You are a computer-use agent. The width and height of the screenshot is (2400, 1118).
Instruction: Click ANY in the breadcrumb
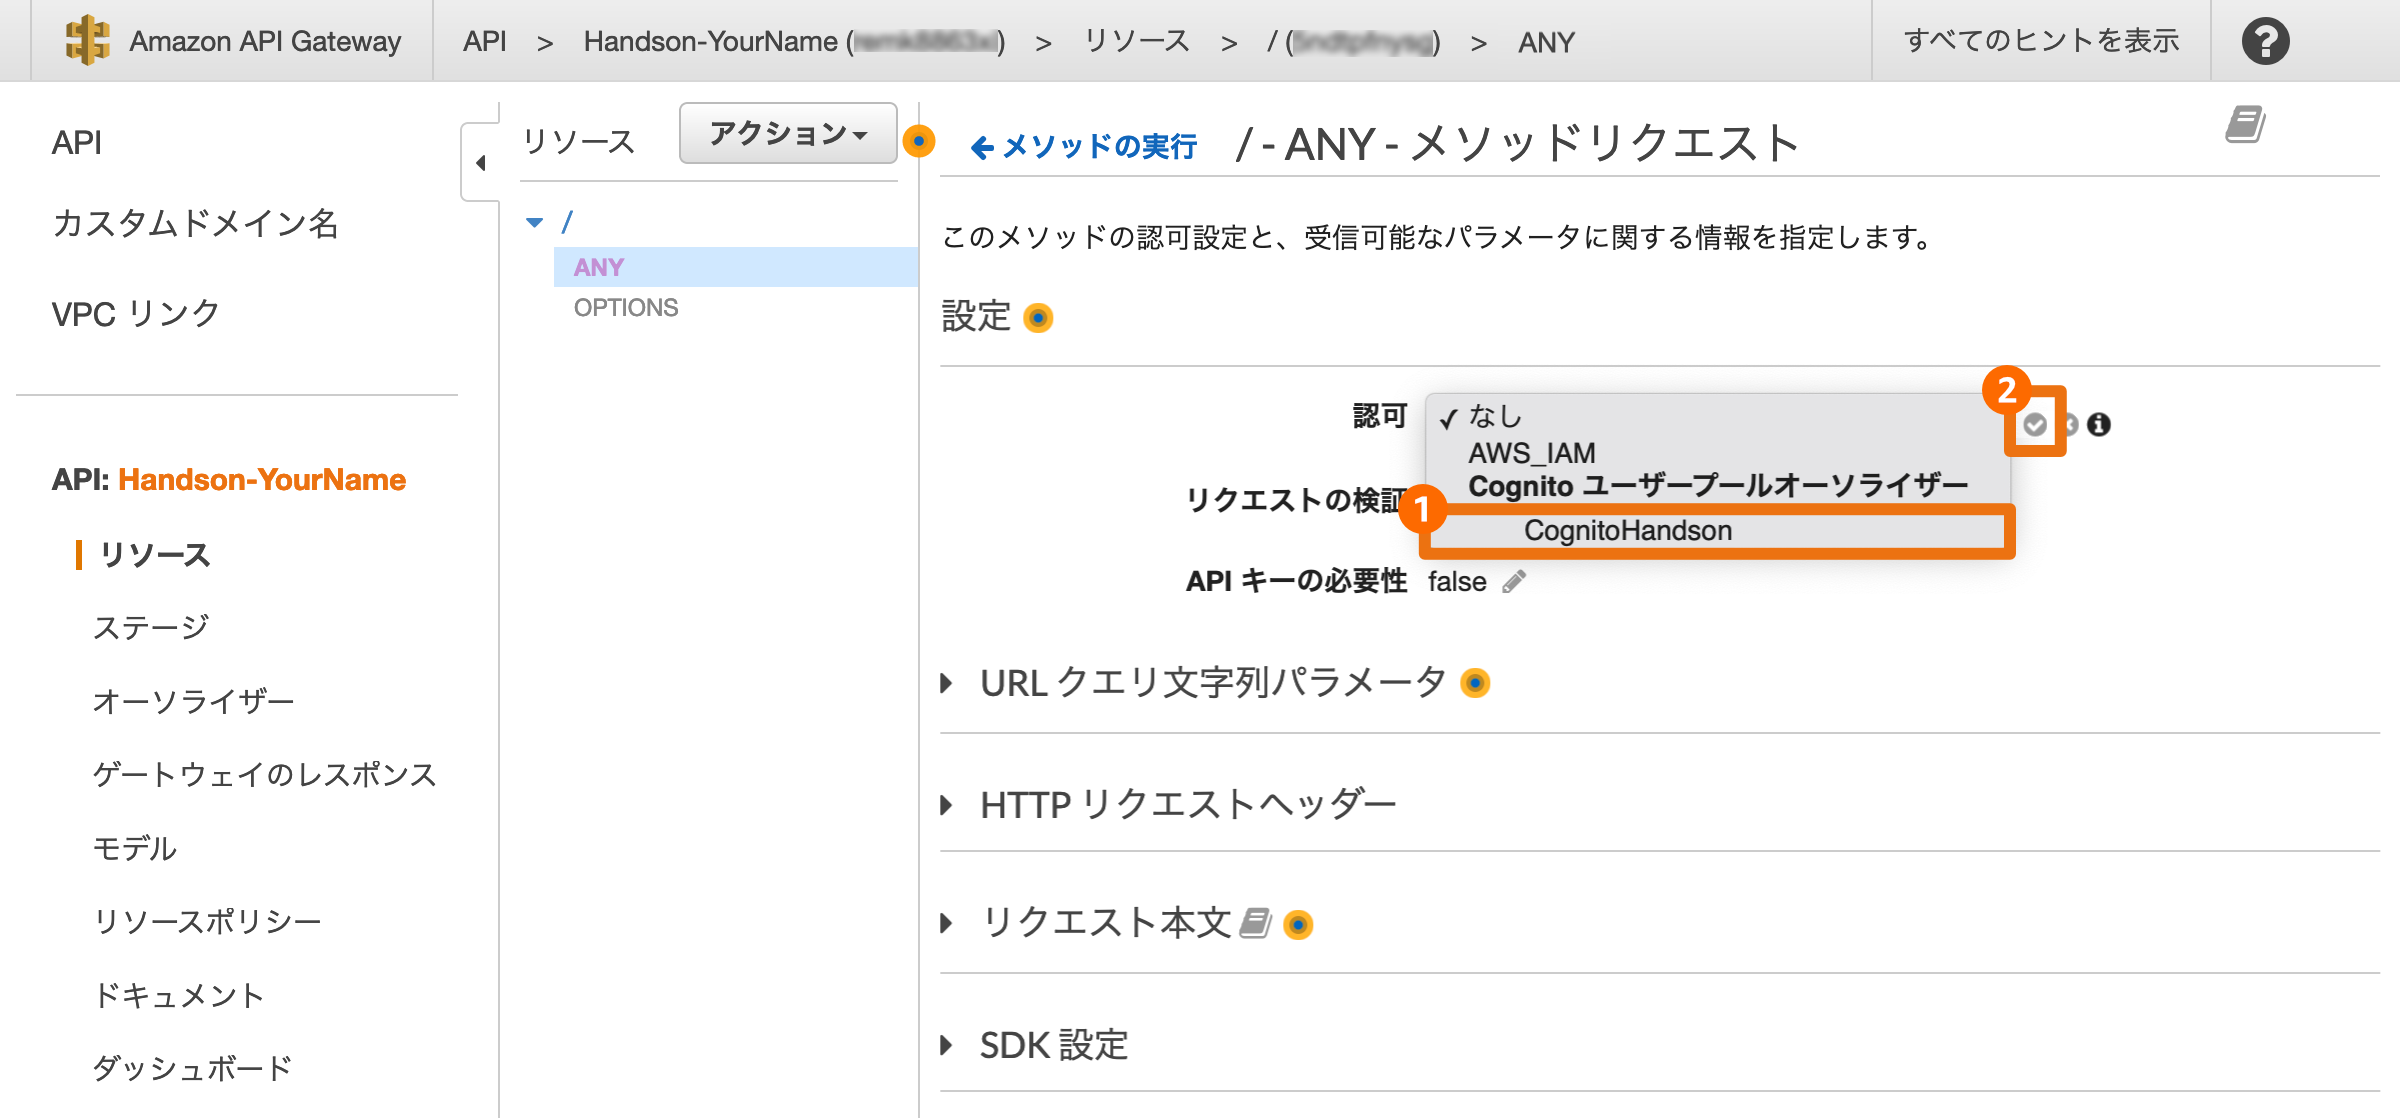1546,42
